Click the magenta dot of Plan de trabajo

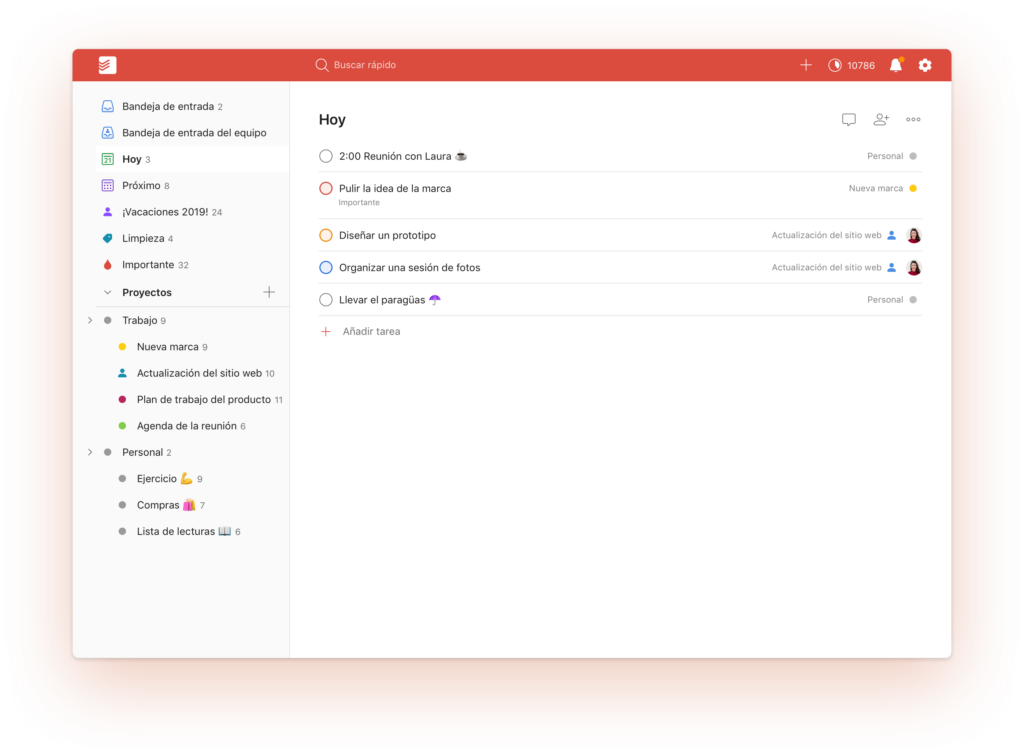122,399
